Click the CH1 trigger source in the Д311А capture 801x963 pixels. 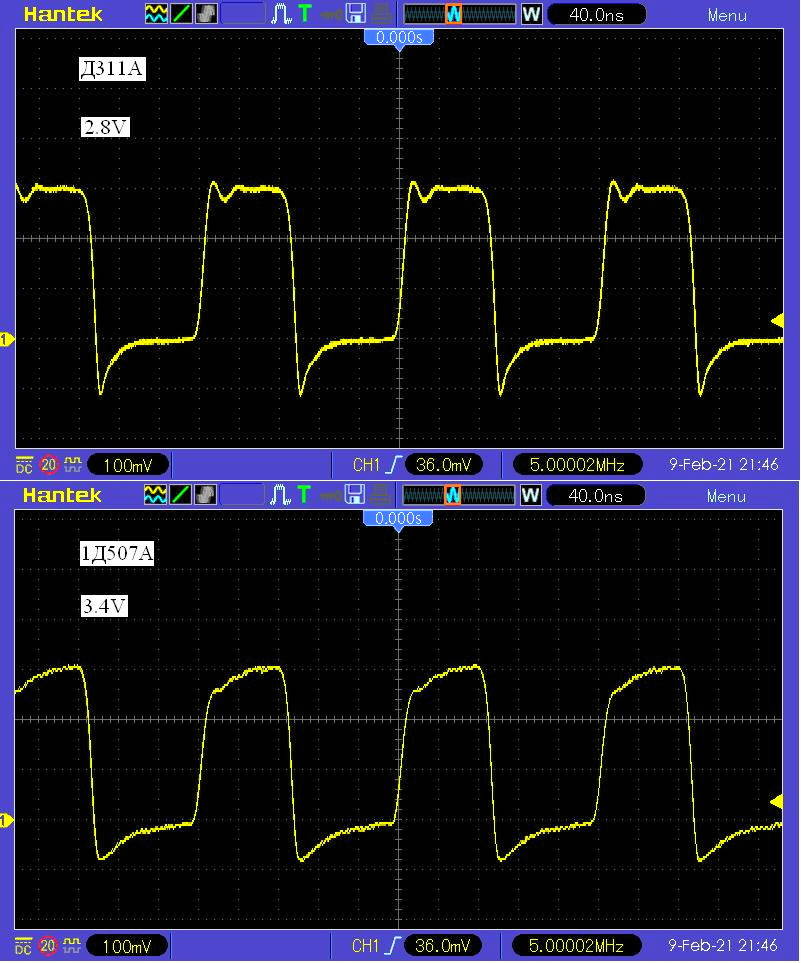pos(367,465)
